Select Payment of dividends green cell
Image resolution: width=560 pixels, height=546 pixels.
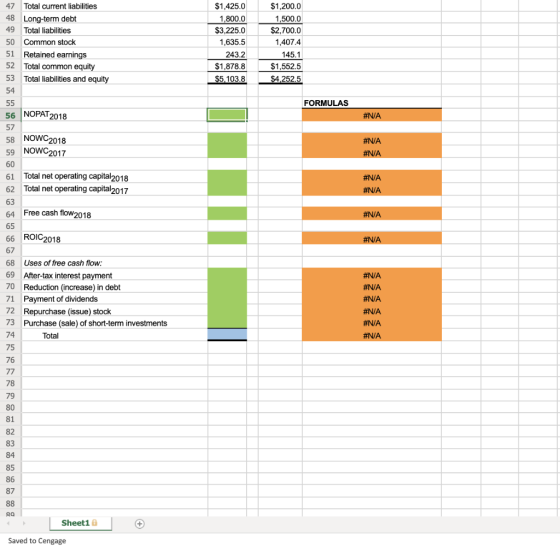click(227, 299)
